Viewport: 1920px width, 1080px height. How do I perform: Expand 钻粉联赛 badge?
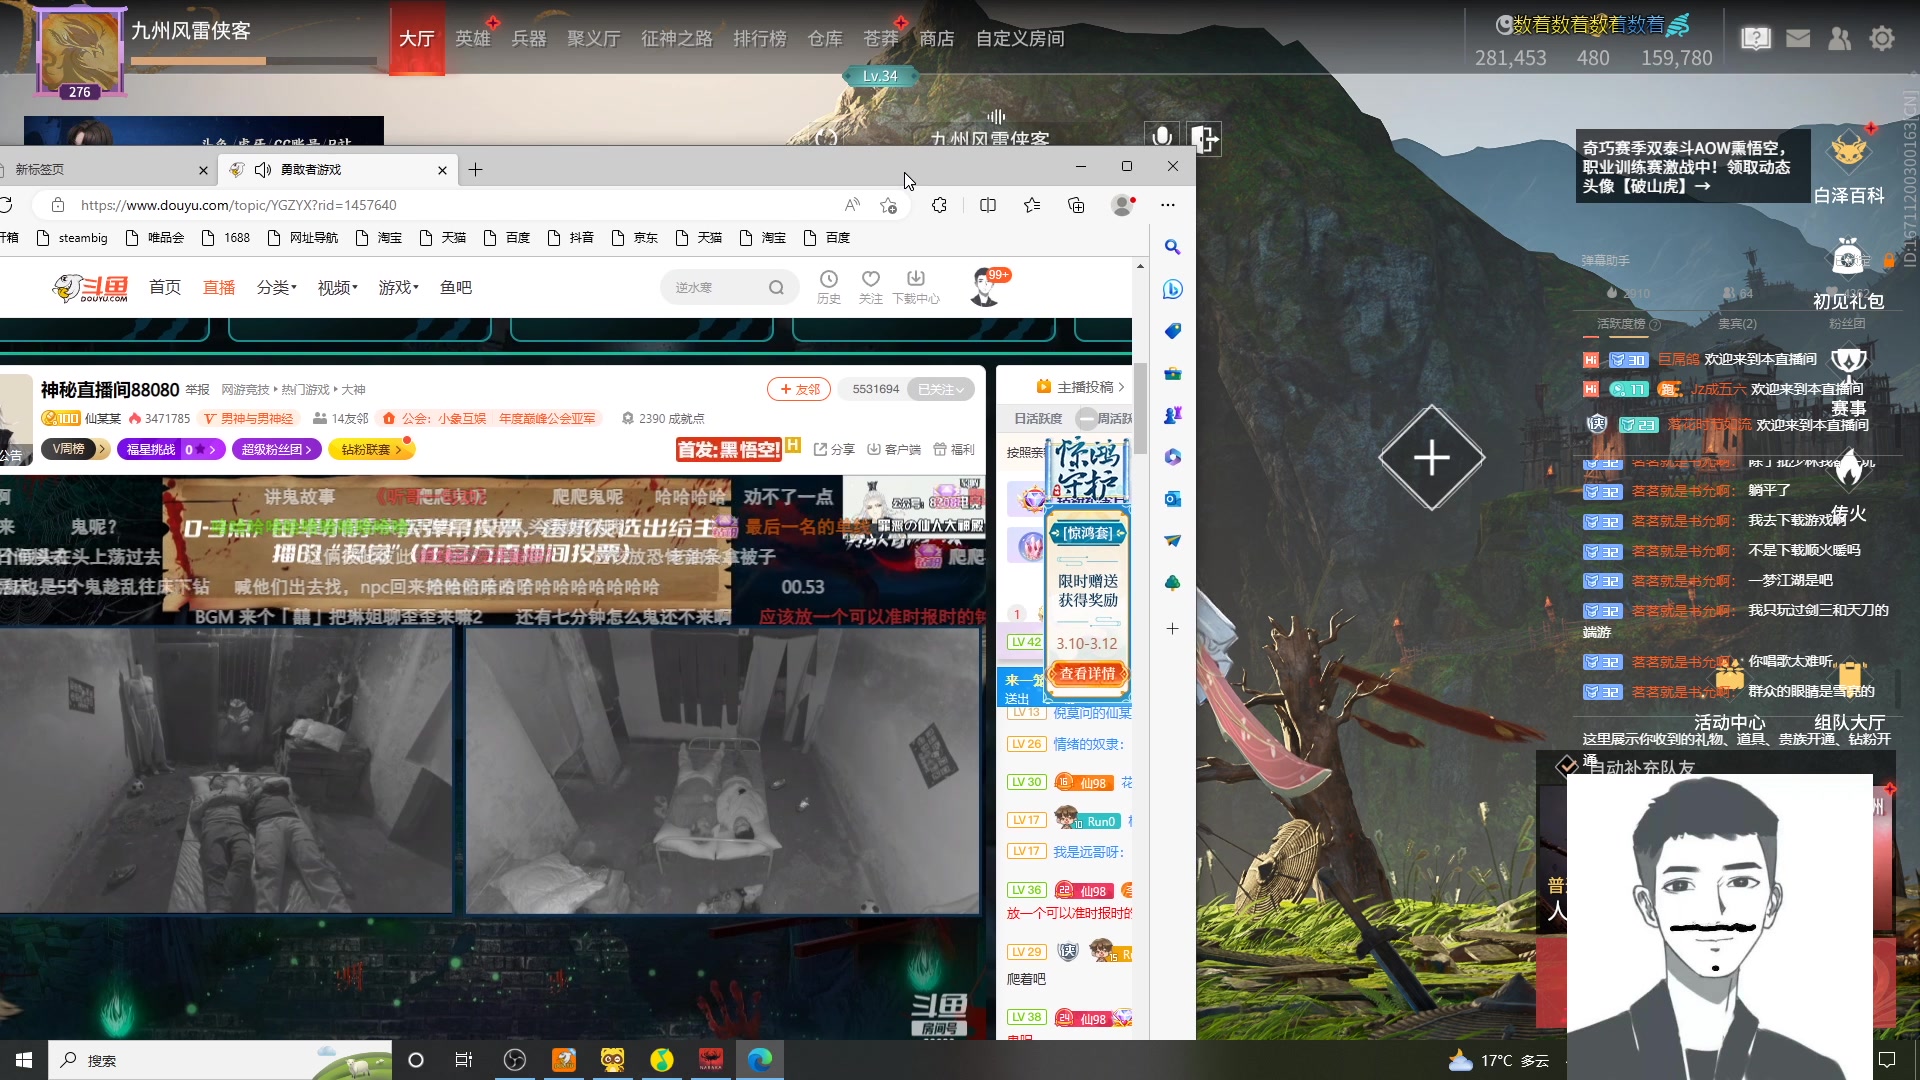[372, 450]
